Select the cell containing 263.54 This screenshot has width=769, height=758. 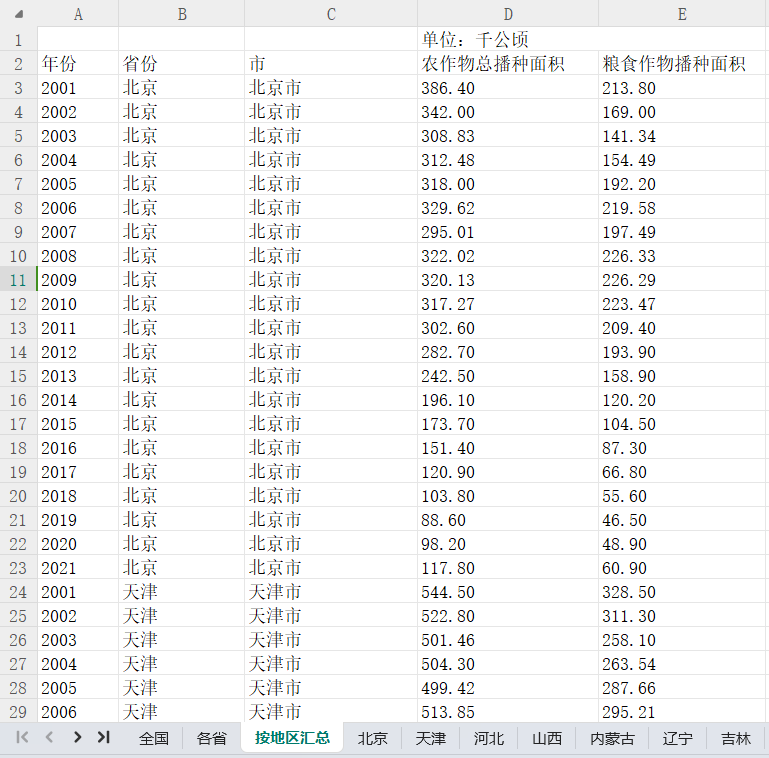point(682,663)
